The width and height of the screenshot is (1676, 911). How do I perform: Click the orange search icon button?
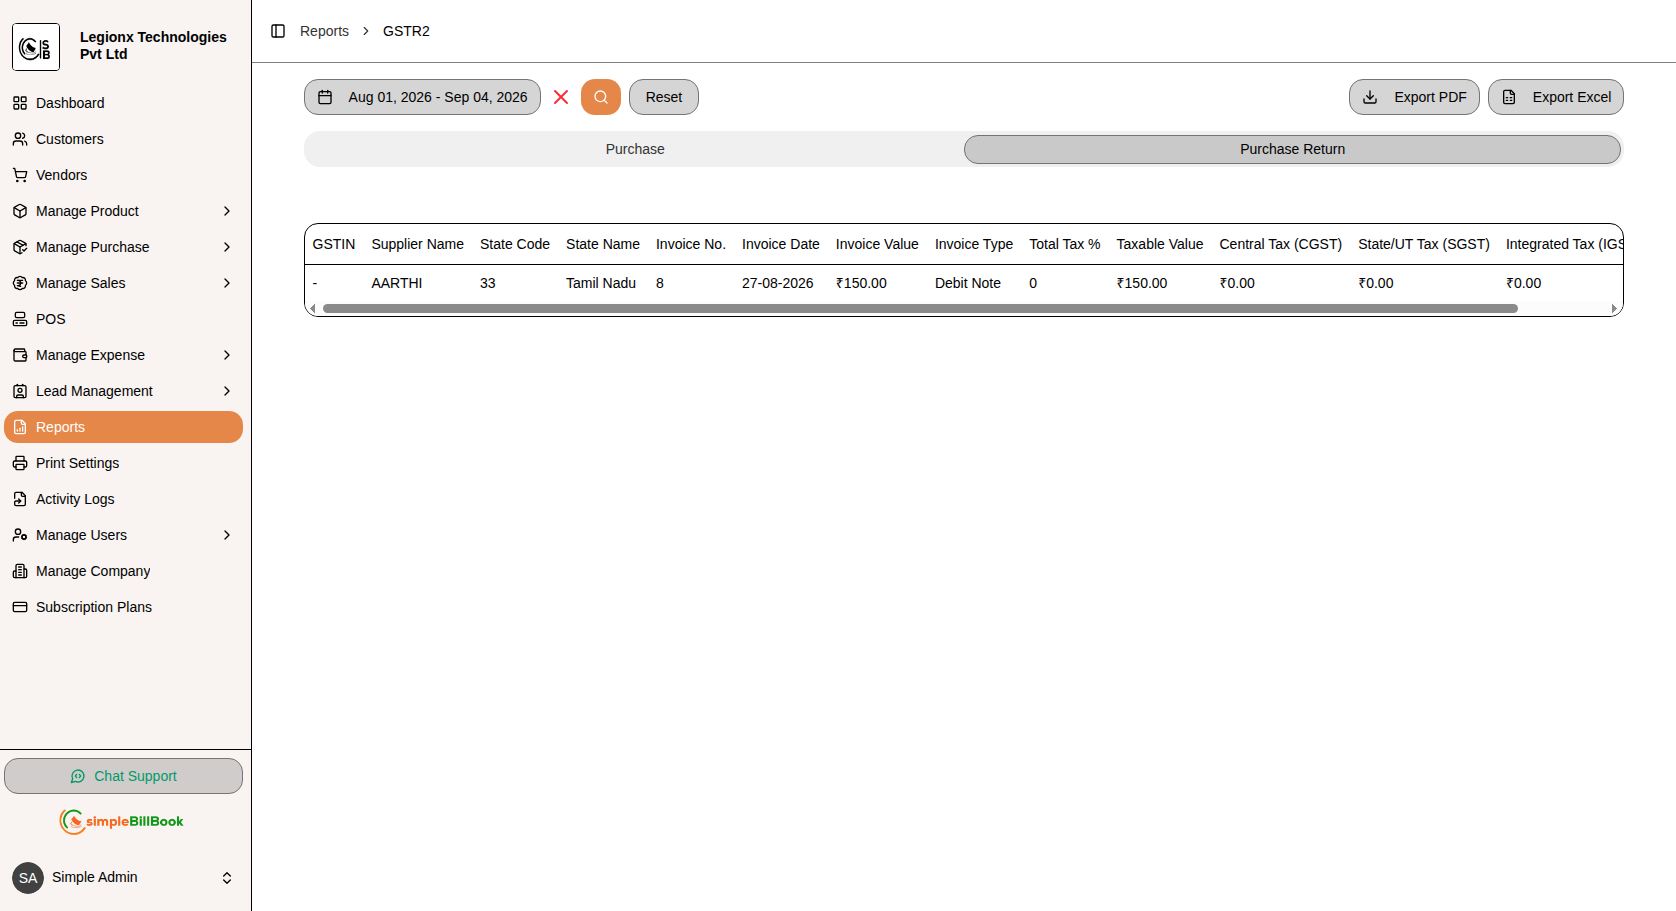(601, 97)
